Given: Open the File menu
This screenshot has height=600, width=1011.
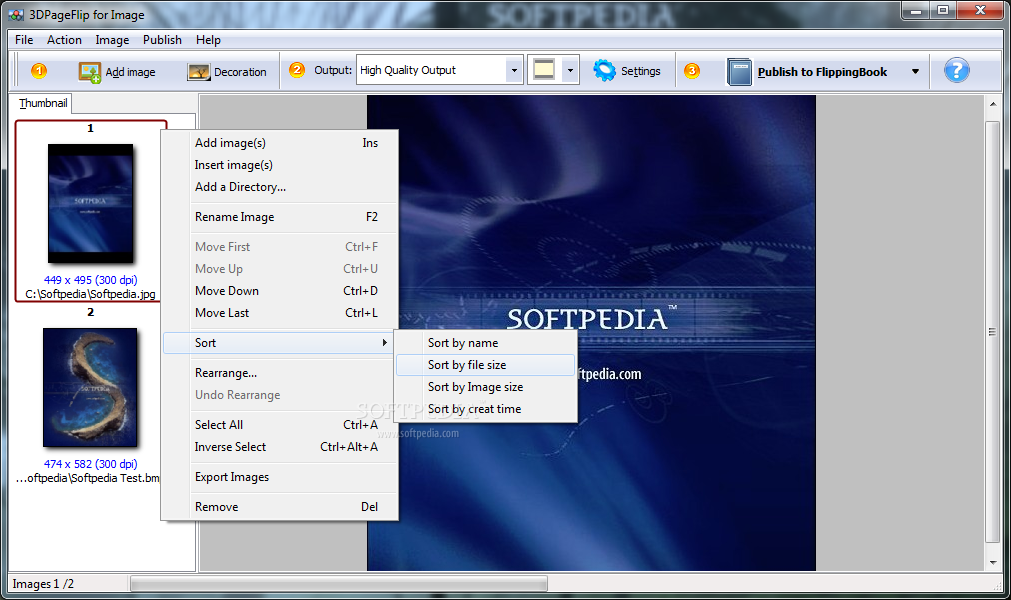Looking at the screenshot, I should click(x=24, y=39).
